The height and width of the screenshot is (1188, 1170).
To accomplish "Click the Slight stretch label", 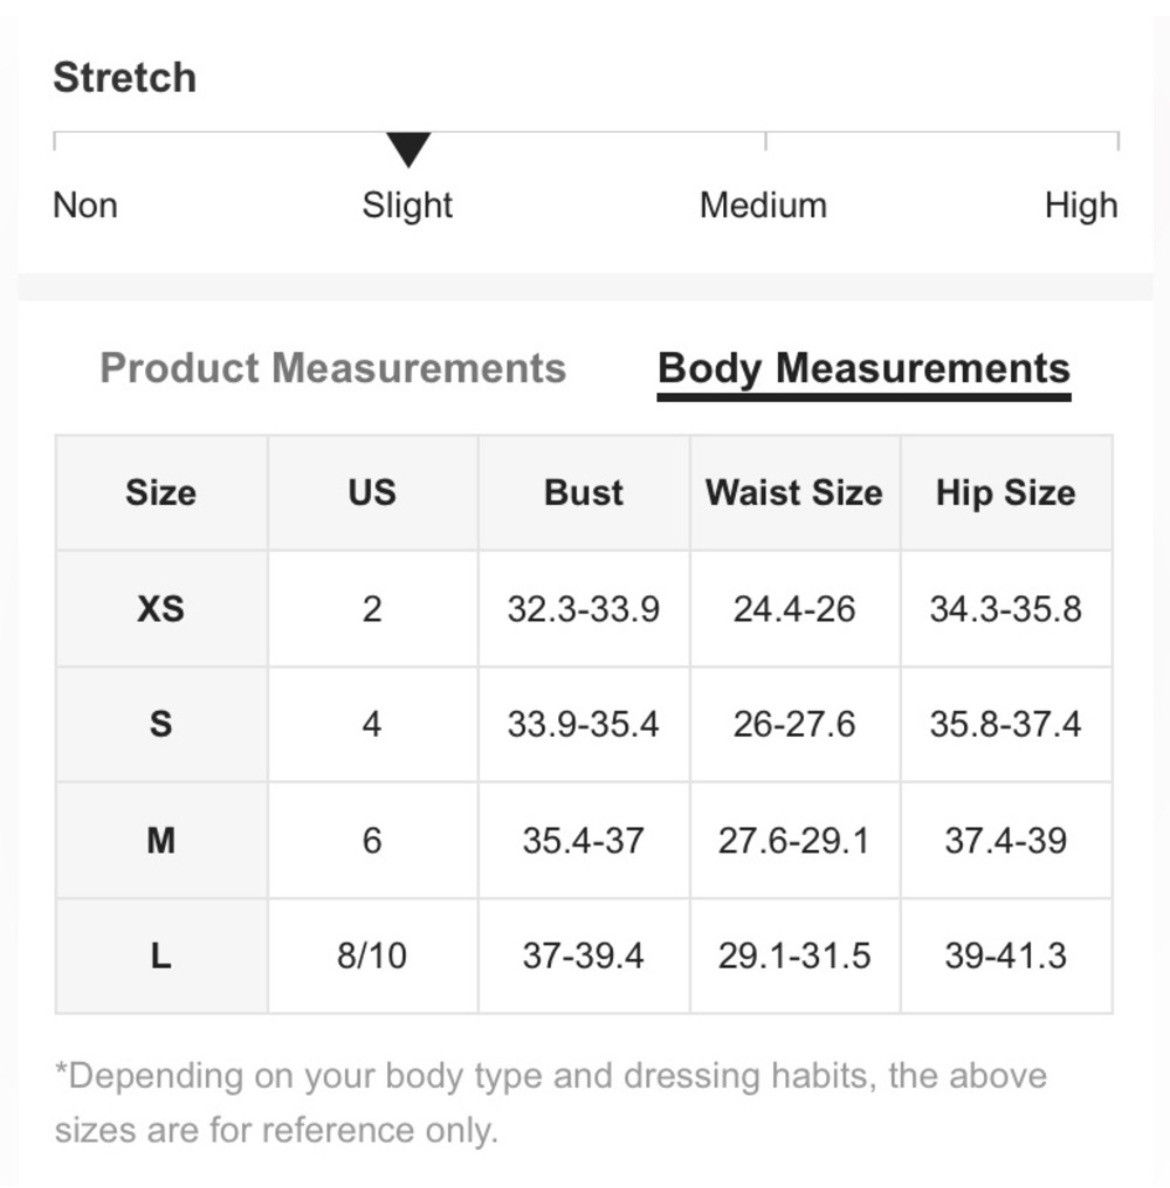I will [407, 205].
